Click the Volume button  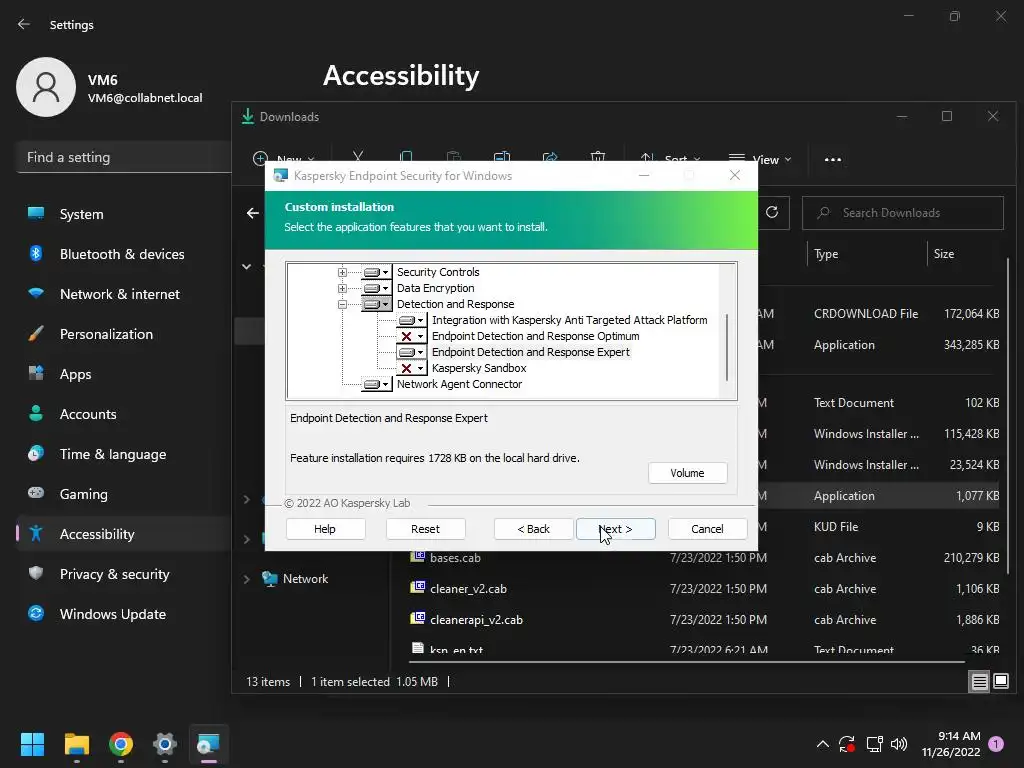click(x=688, y=473)
